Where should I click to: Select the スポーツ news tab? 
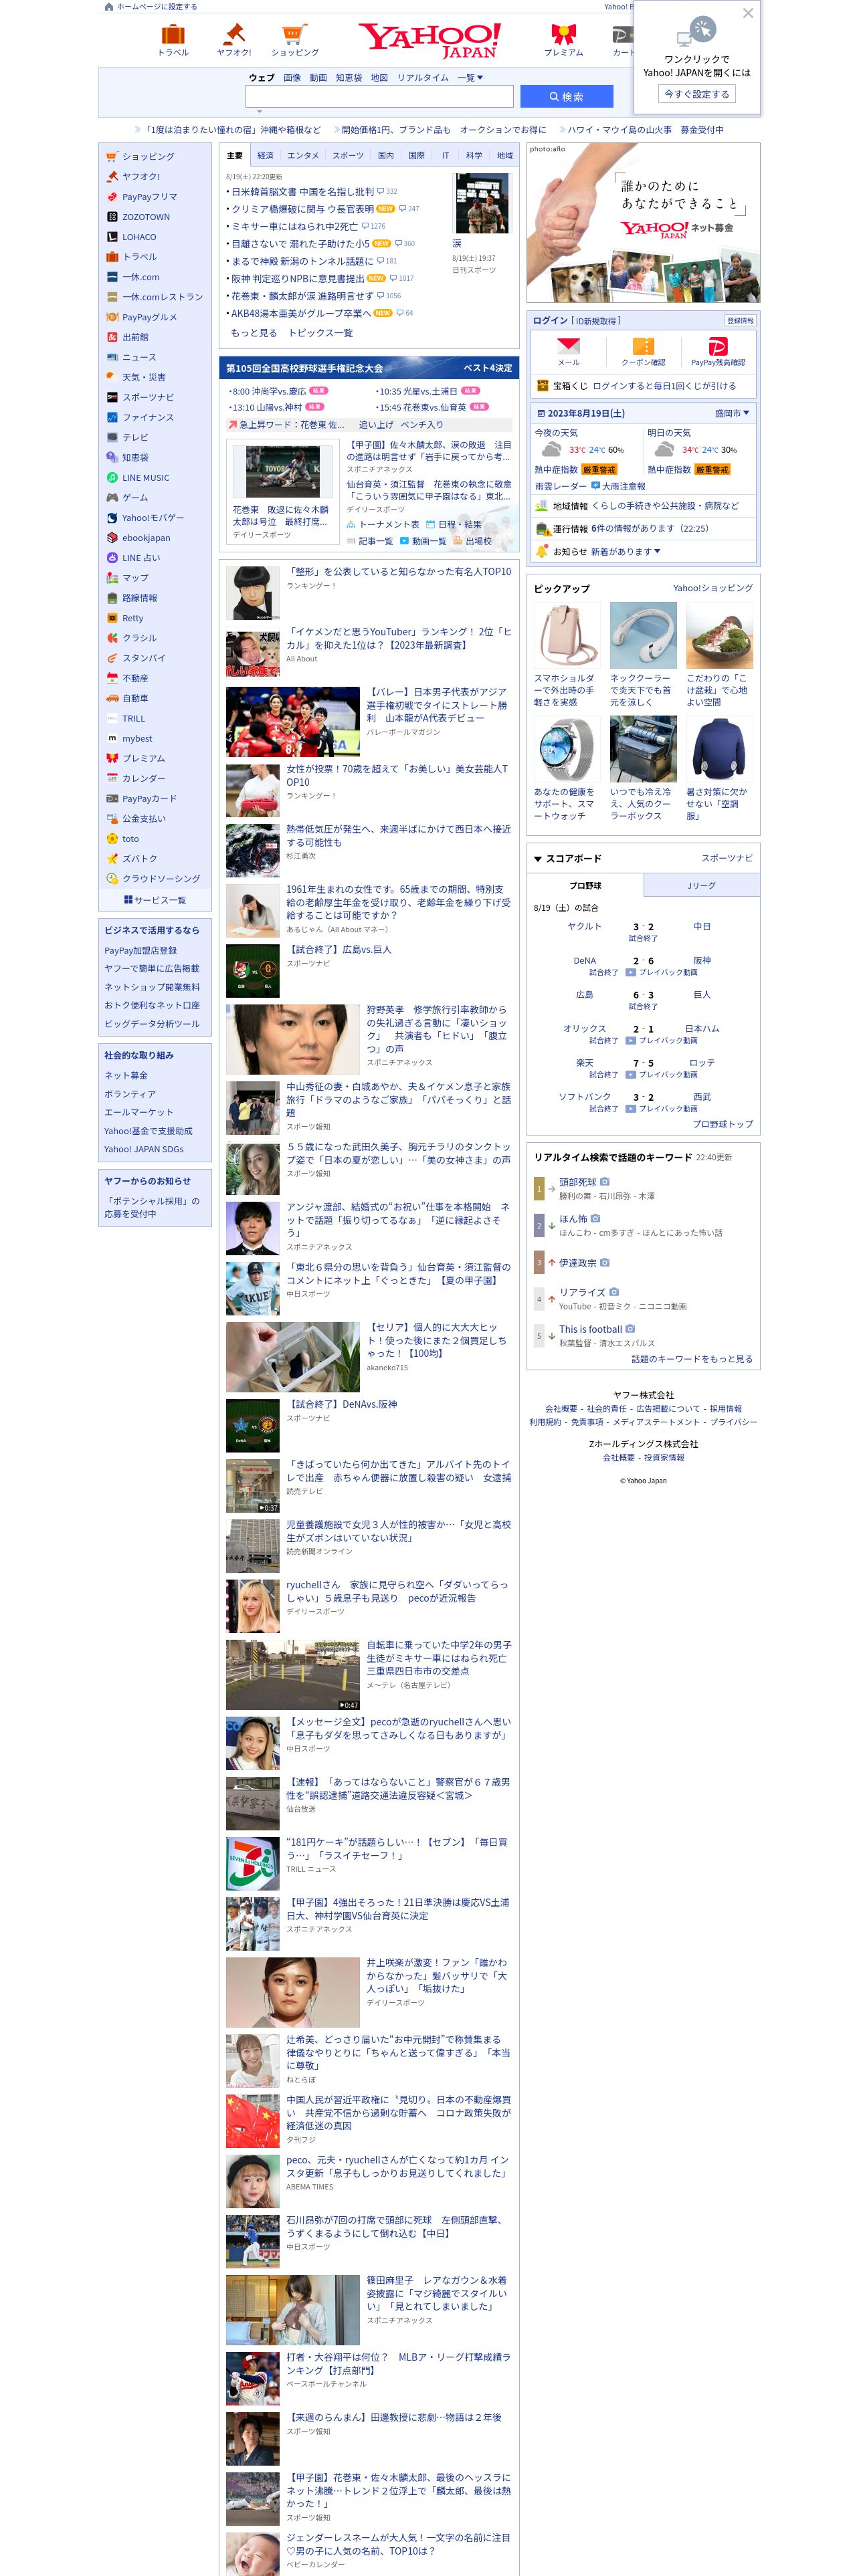(348, 156)
